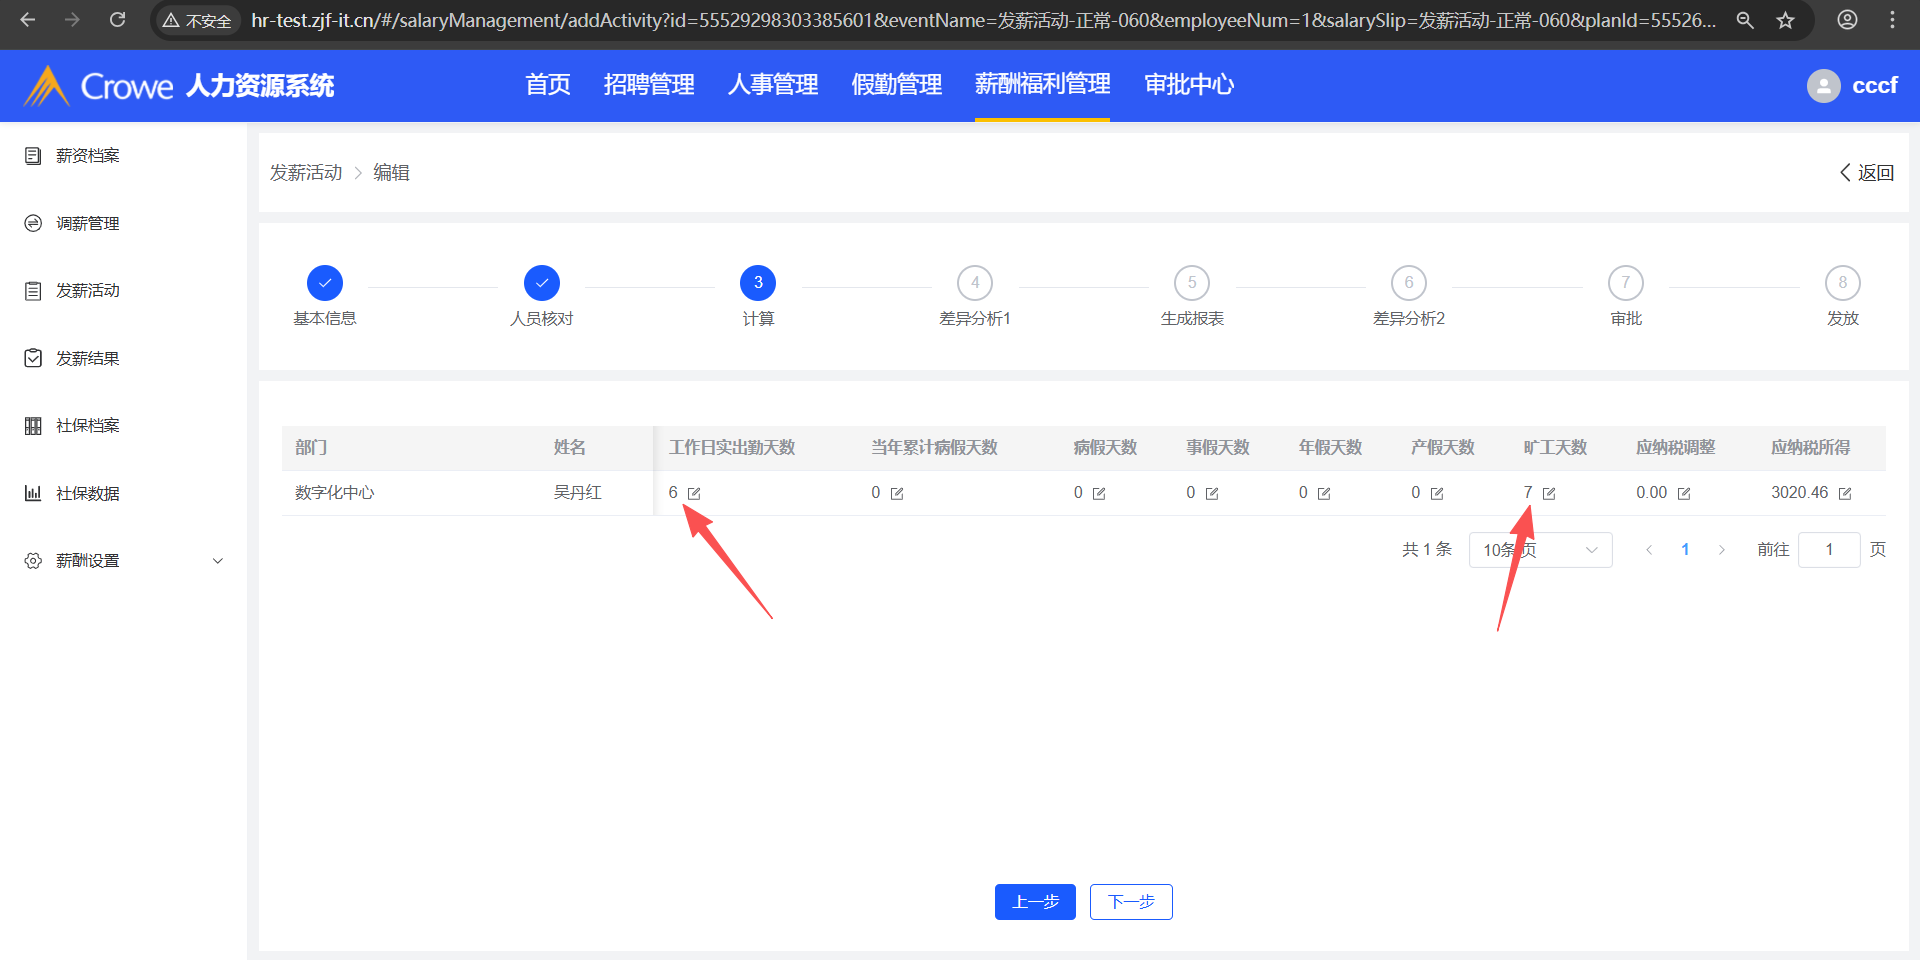Click edit icon beside 旷工天数 value 7

point(1549,494)
